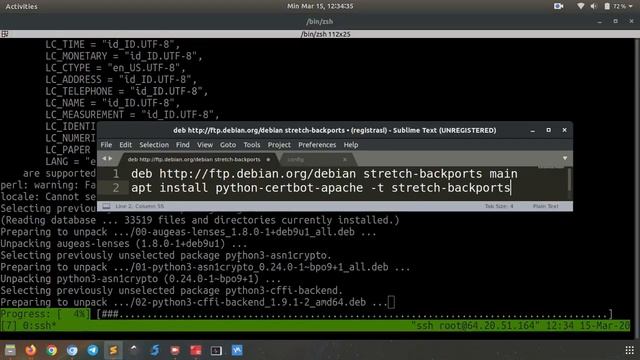Switch to Sublime Text via taskbar icon
The height and width of the screenshot is (360, 640).
(x=113, y=350)
